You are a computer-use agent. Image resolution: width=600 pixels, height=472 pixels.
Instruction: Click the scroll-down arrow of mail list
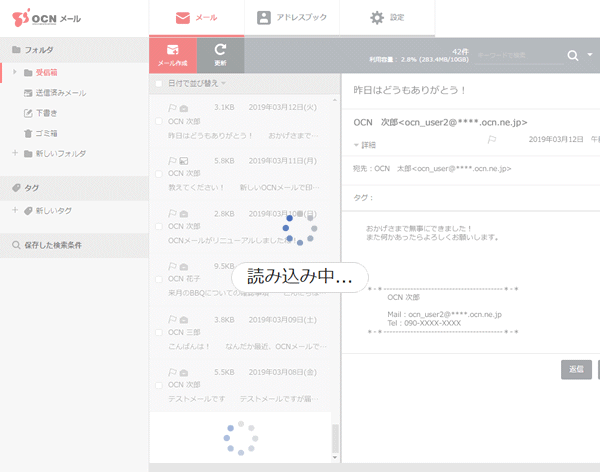[x=335, y=457]
